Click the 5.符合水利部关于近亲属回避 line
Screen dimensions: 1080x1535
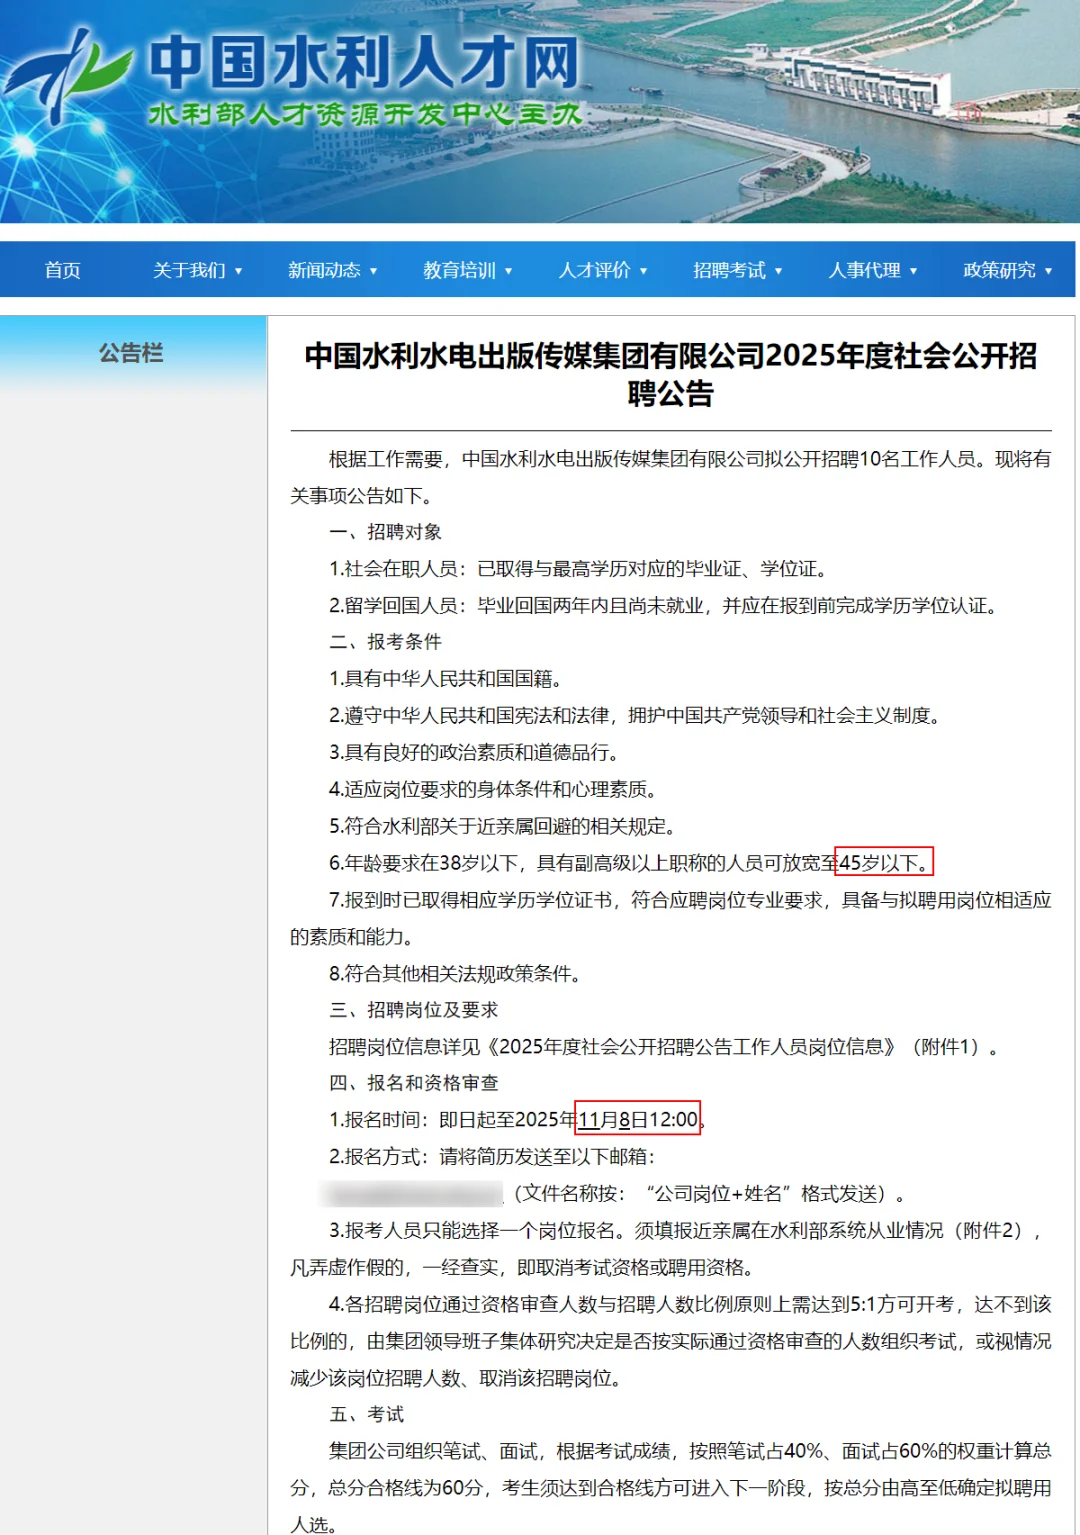tap(505, 827)
